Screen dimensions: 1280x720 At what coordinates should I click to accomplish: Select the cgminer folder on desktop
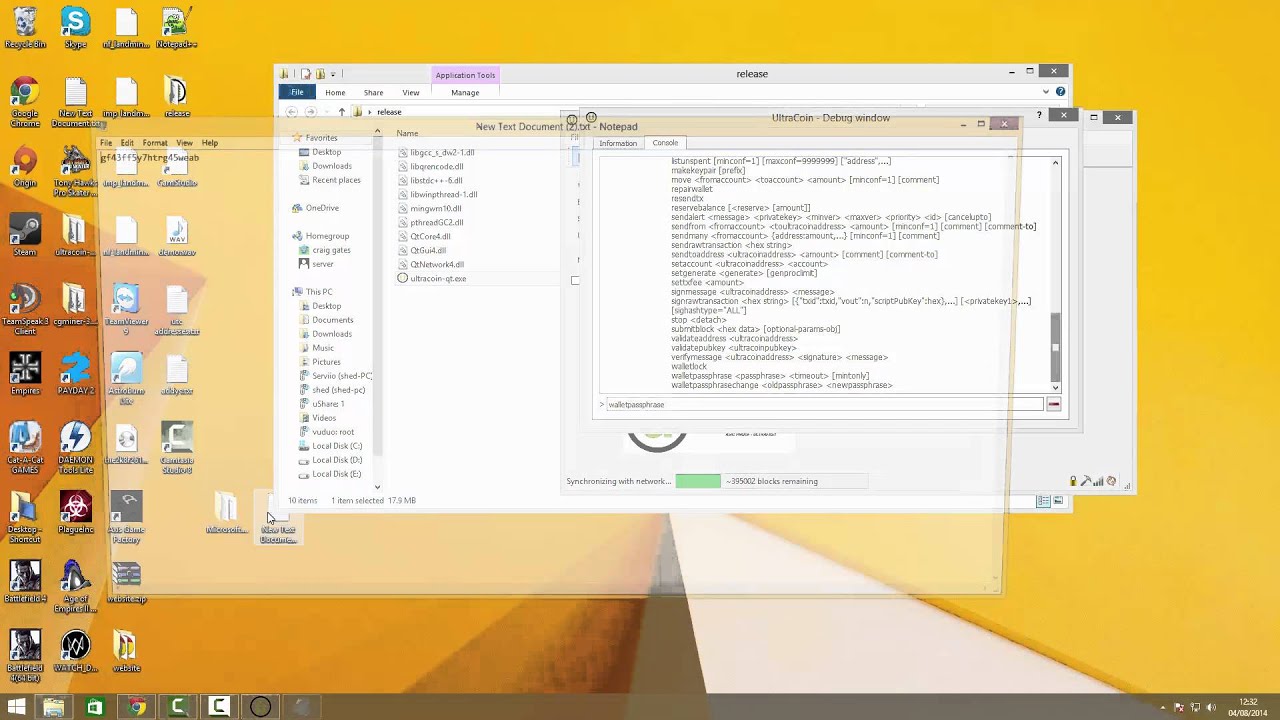pos(75,305)
